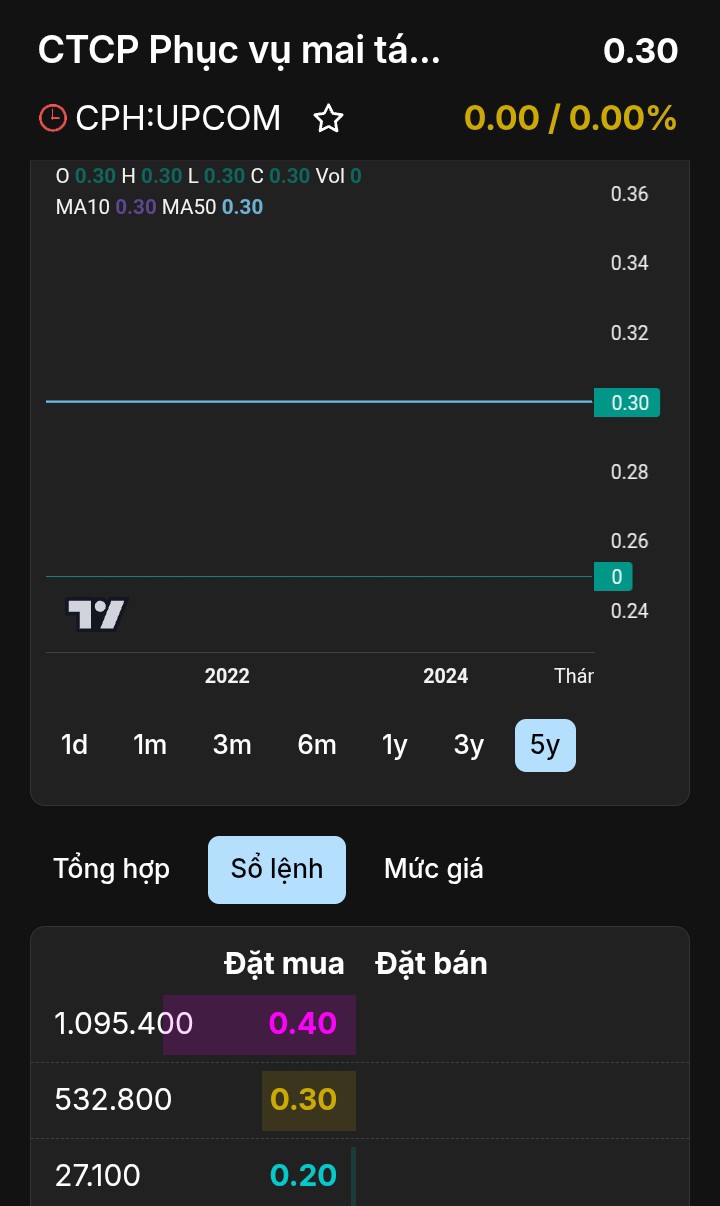
Task: Select the 1d chart range
Action: [75, 745]
